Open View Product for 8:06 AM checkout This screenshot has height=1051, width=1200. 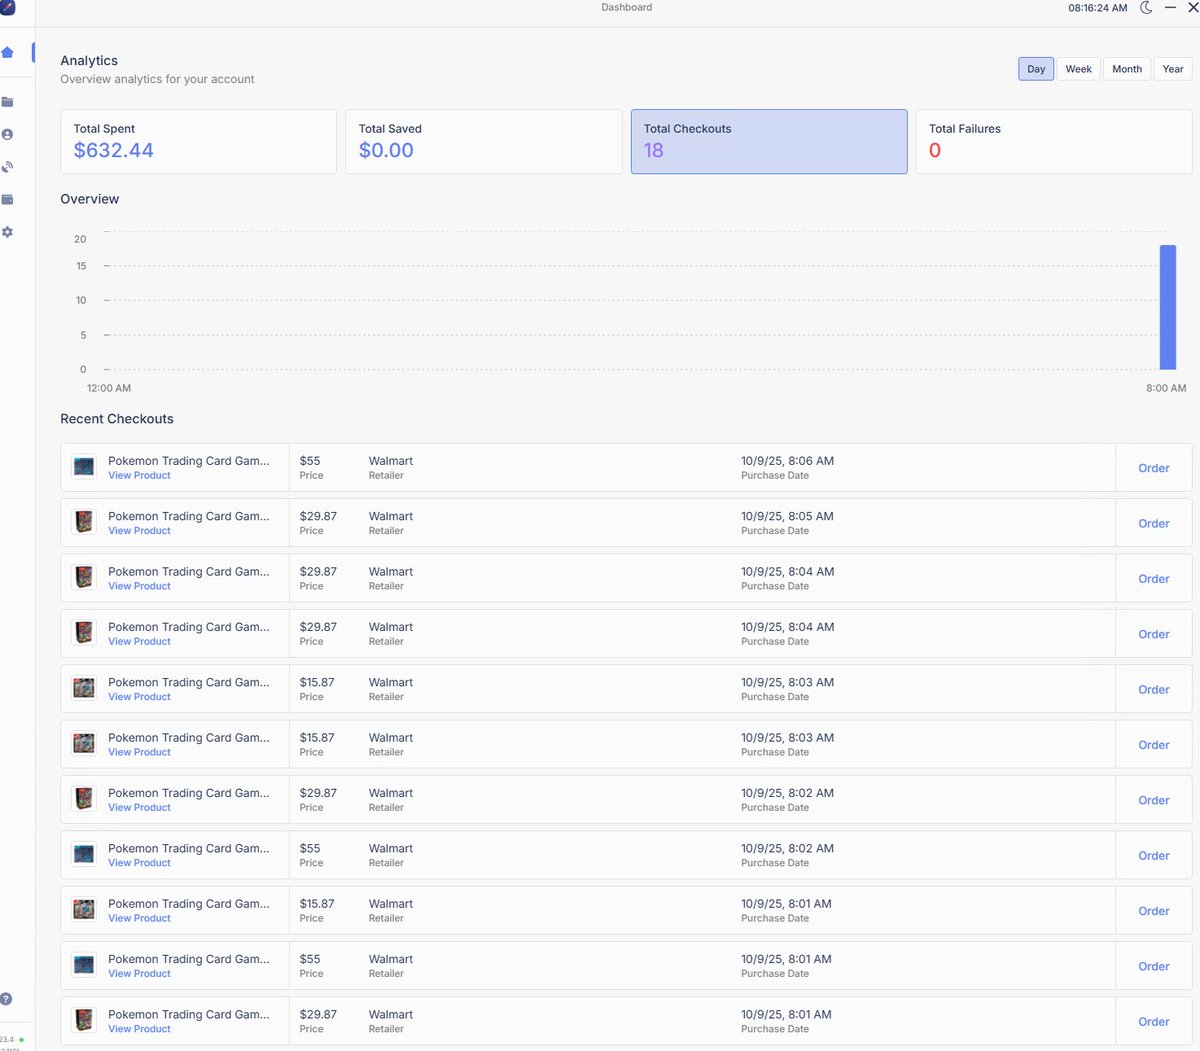point(139,476)
